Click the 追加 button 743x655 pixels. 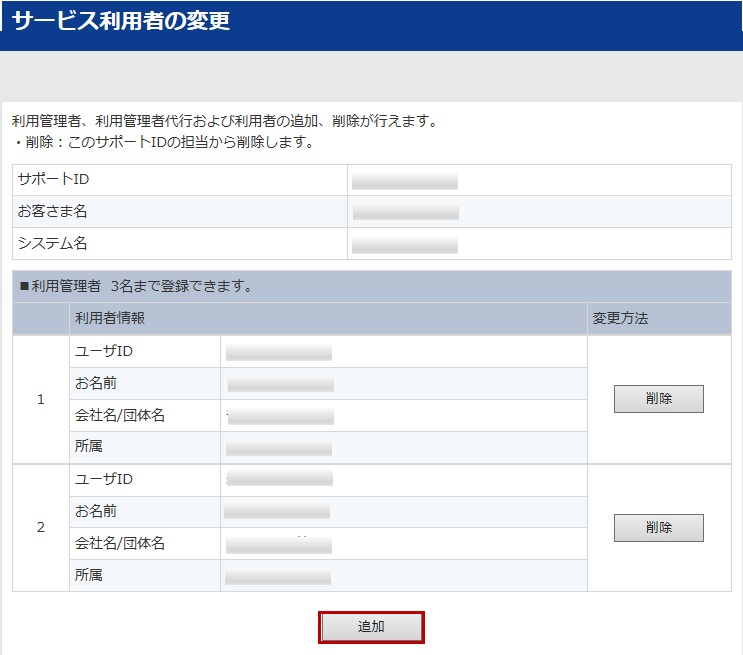tap(371, 627)
